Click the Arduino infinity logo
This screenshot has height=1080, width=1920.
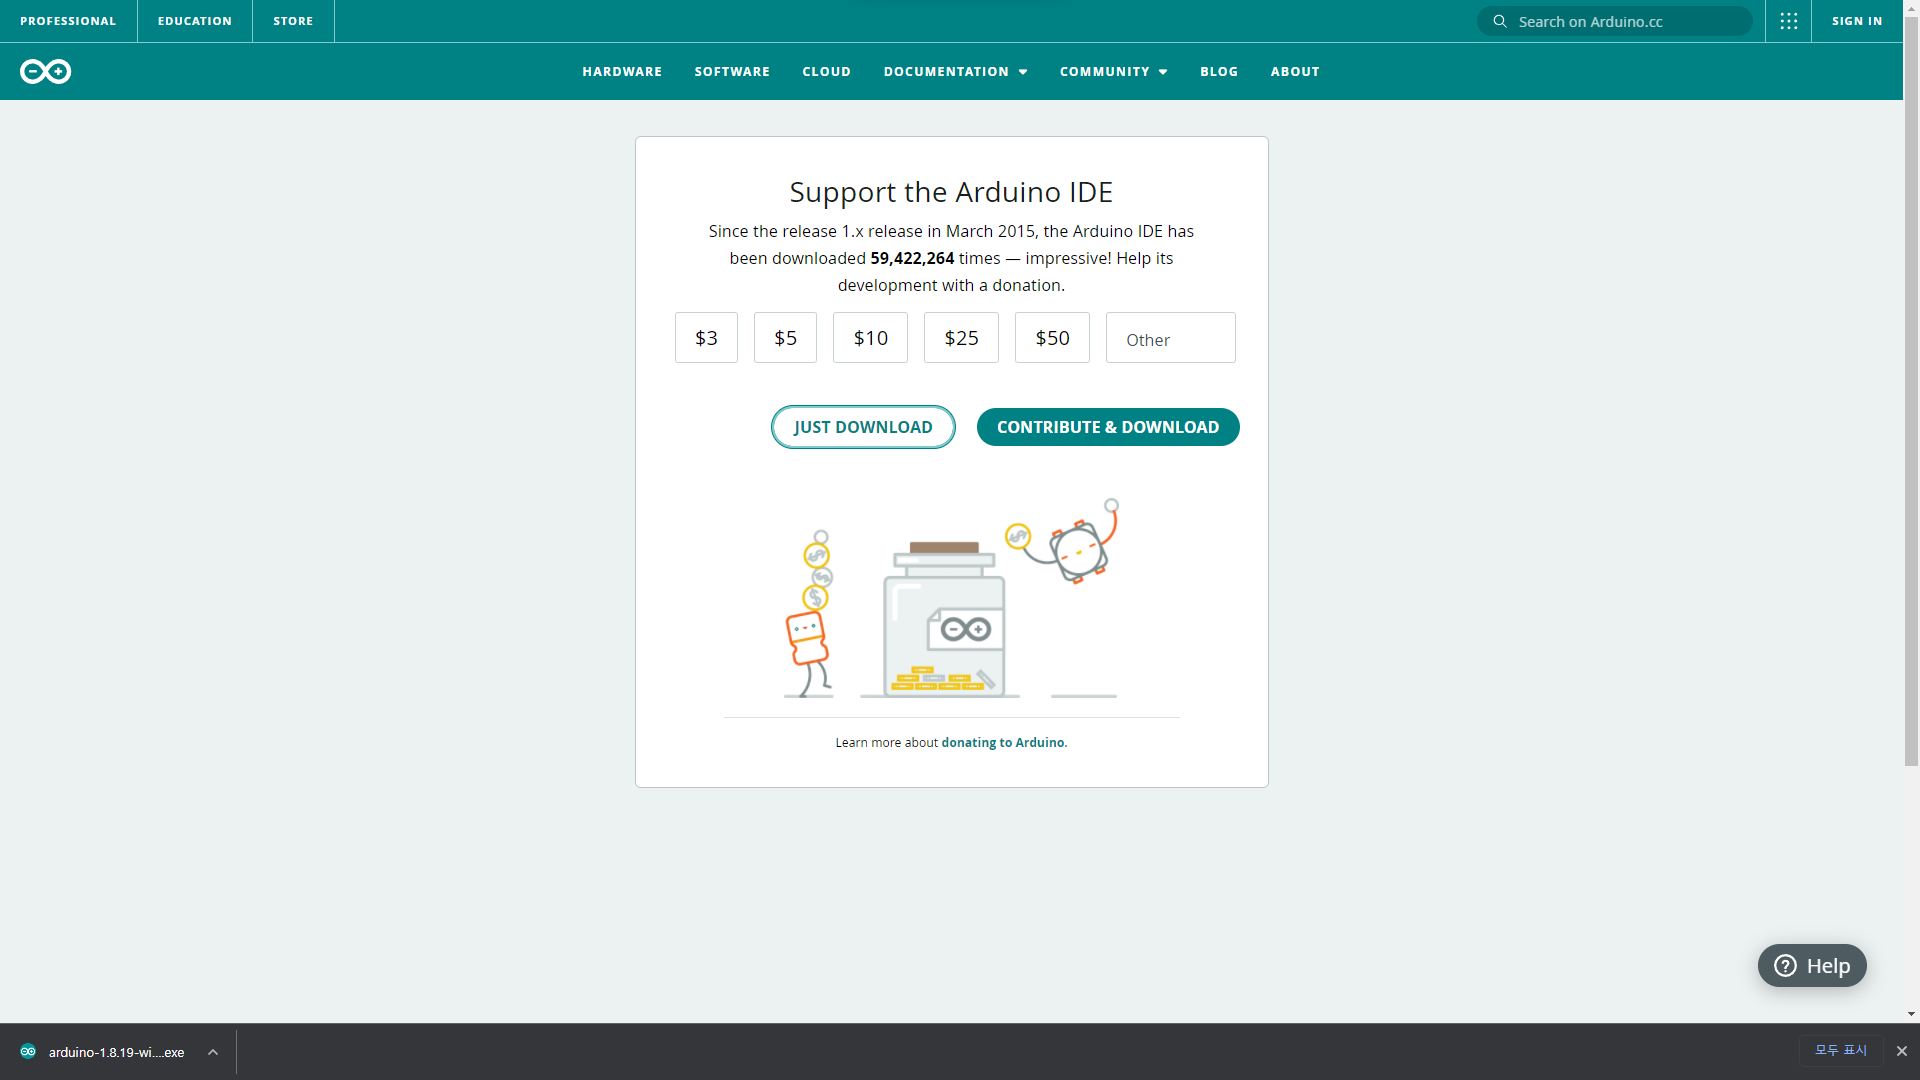pyautogui.click(x=45, y=71)
